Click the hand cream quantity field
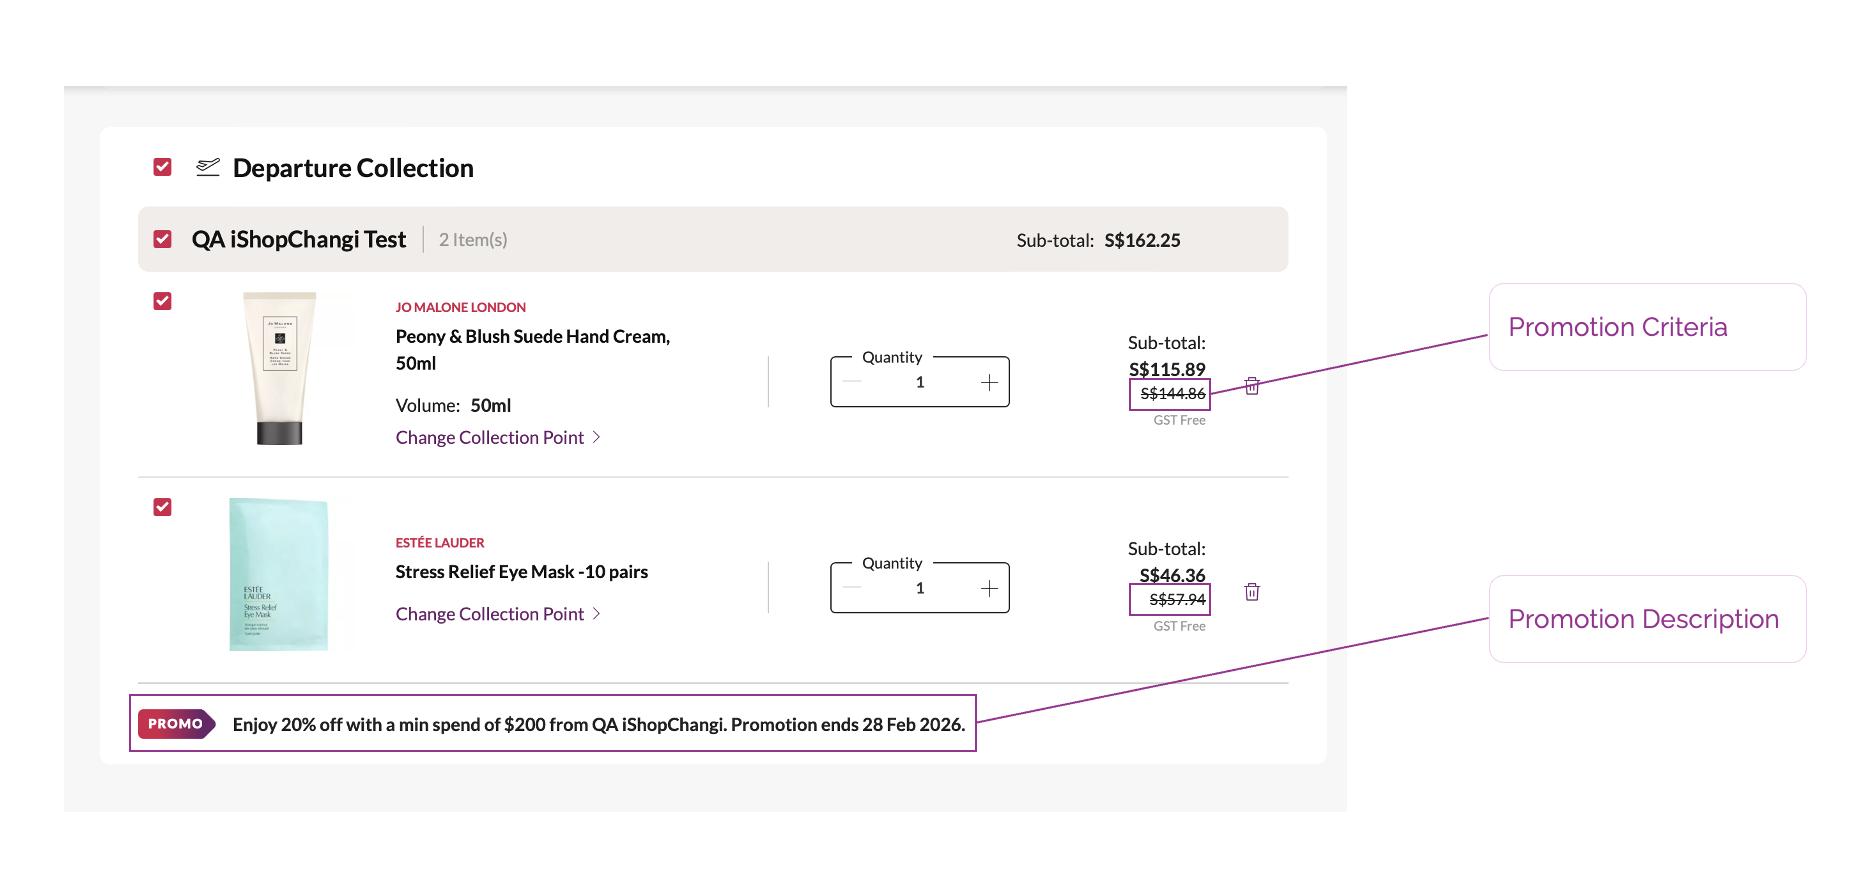This screenshot has height=880, width=1870. point(920,383)
